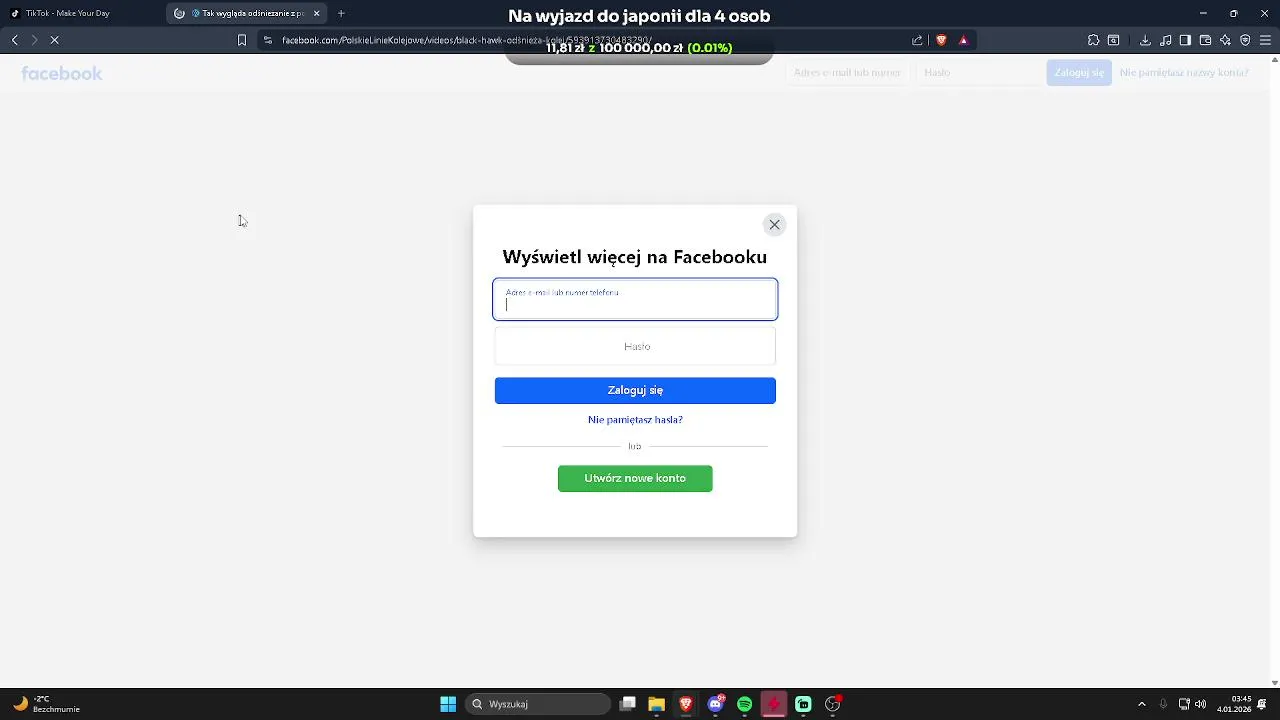Screen dimensions: 1280x720
Task: Click the Wyszukaj taskbar search box
Action: click(x=538, y=704)
